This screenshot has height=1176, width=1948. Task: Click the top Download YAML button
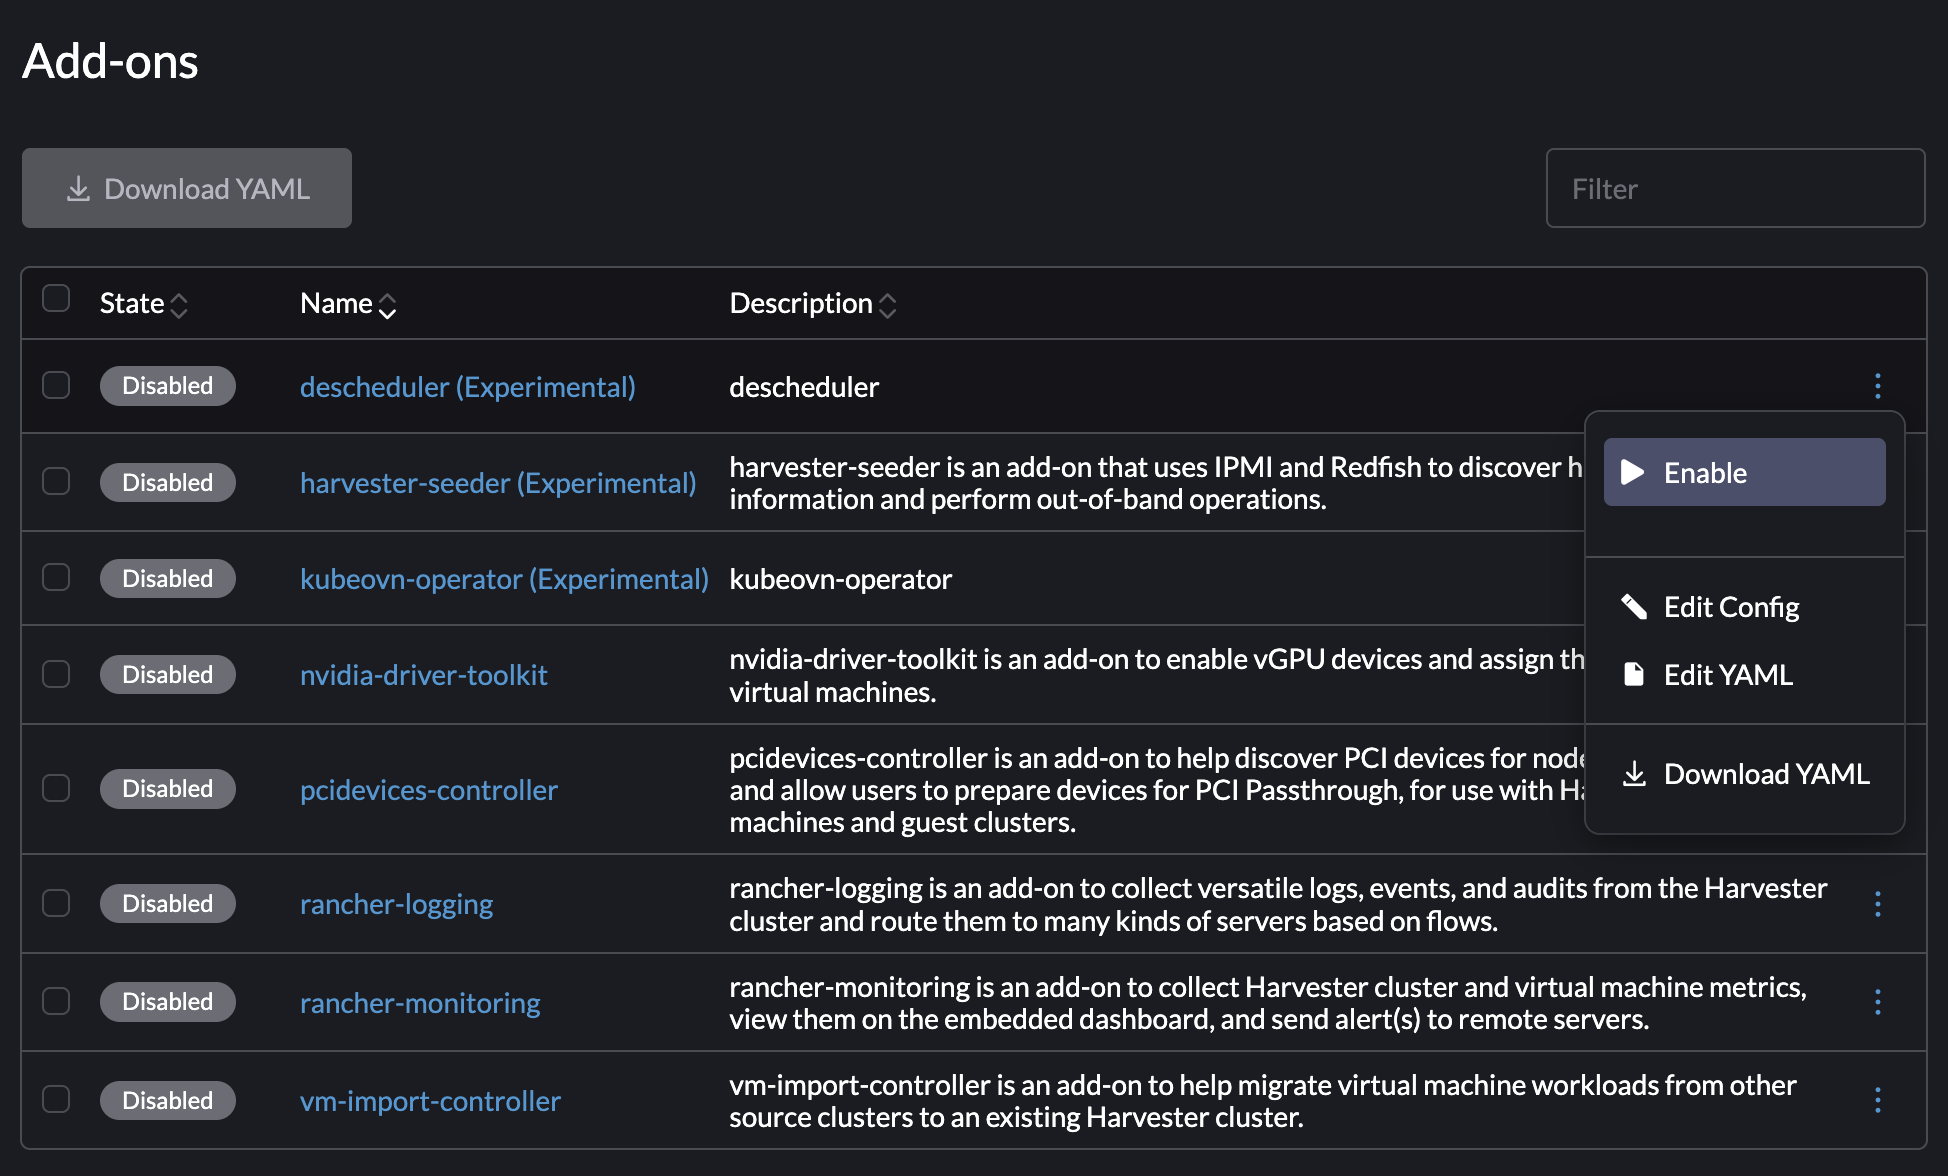click(187, 188)
